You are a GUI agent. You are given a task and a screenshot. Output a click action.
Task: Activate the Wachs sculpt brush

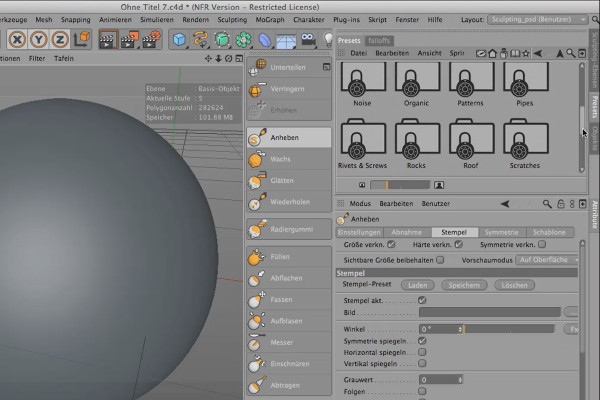(x=289, y=159)
